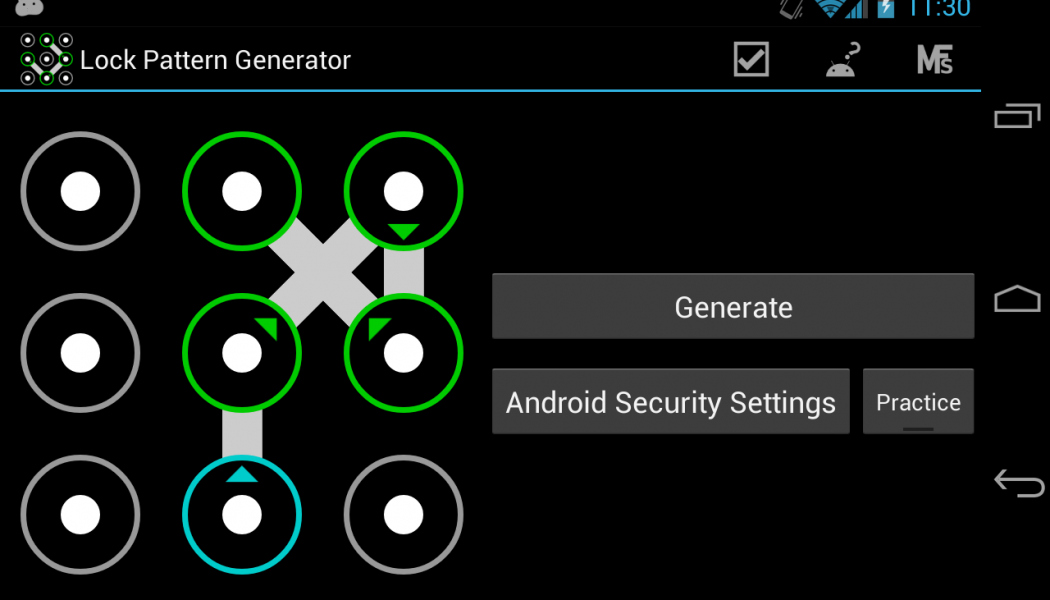Viewport: 1050px width, 600px height.
Task: Tap the top-middle green pattern node
Action: (242, 192)
